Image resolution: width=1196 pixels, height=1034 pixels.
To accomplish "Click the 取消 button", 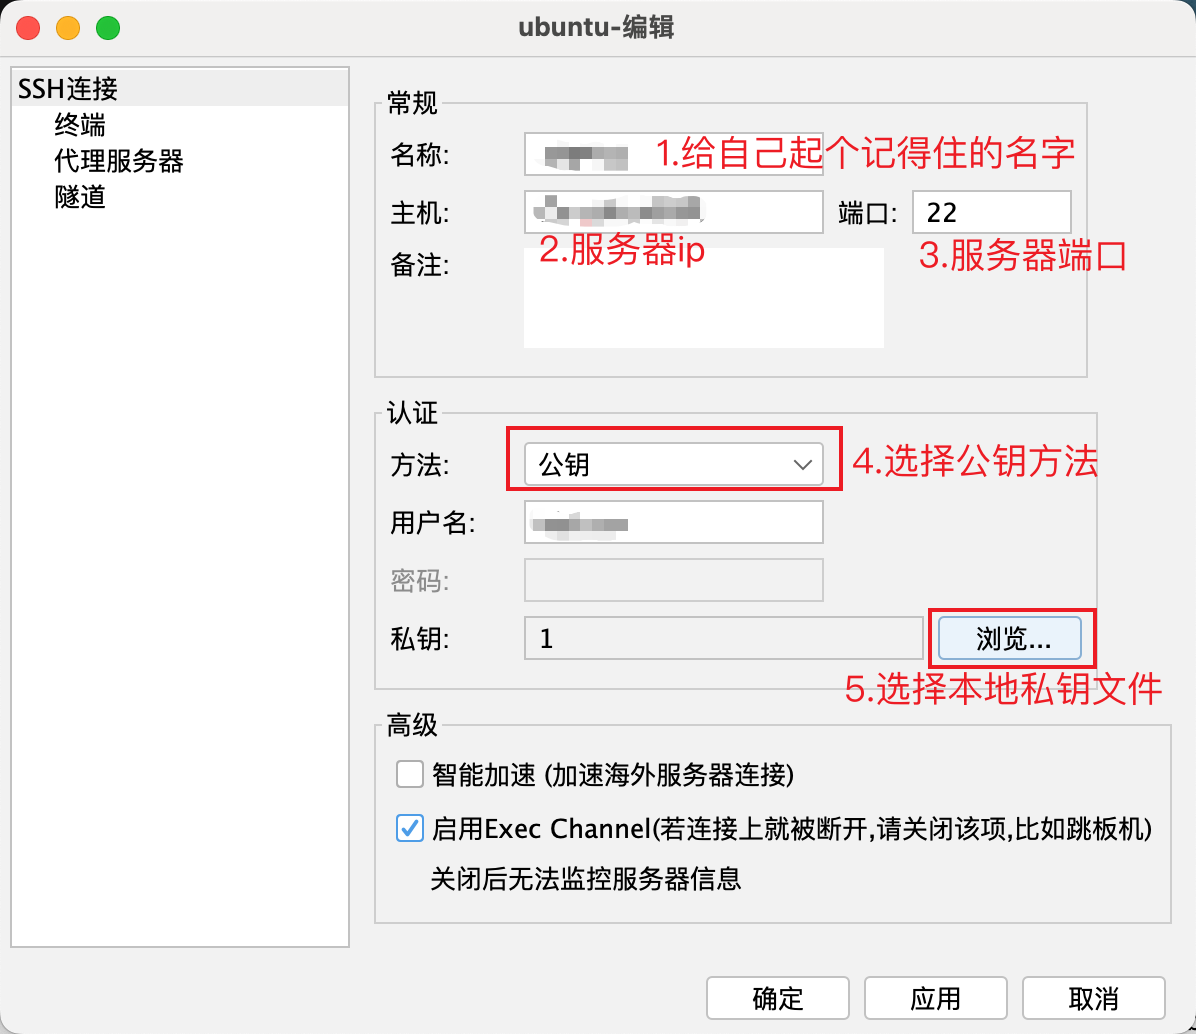I will (x=1093, y=998).
